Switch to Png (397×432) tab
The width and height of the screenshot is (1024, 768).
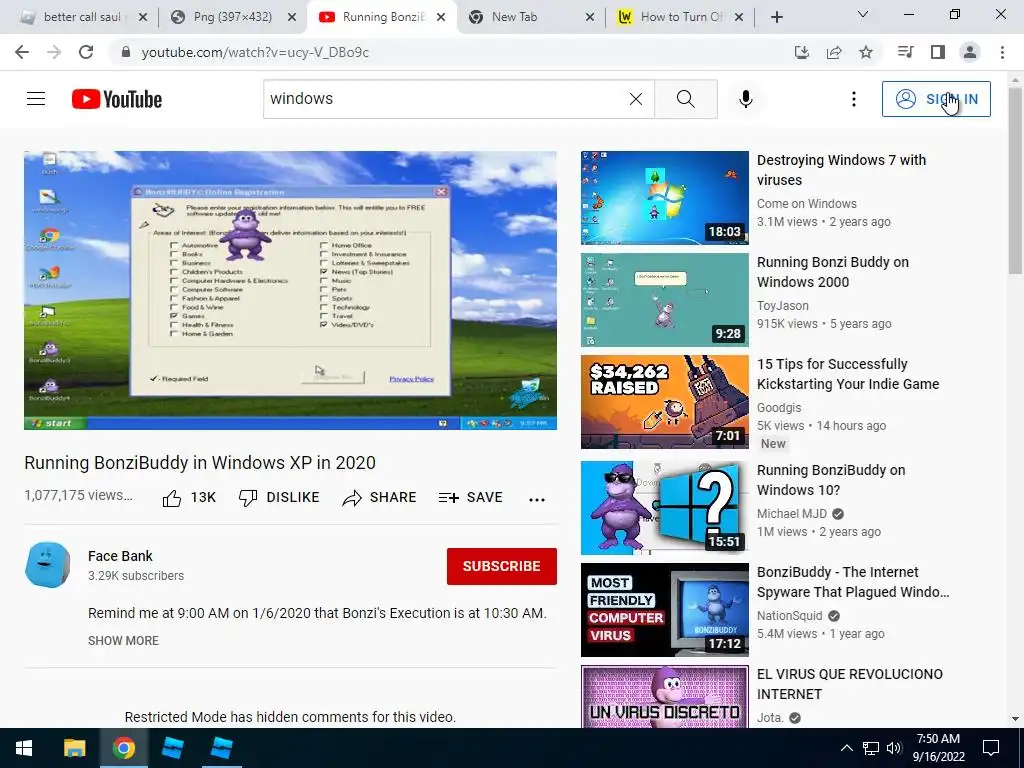coord(232,17)
